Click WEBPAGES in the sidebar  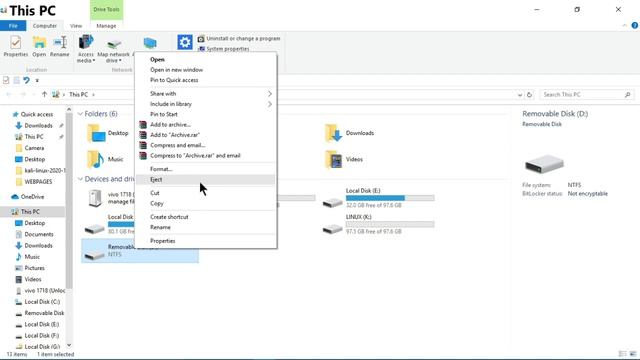pos(38,182)
